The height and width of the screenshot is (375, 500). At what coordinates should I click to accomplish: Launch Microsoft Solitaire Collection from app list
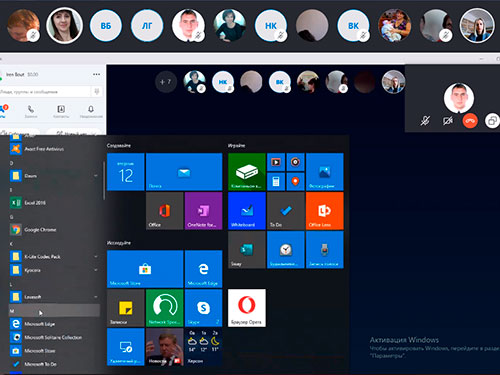pos(54,337)
